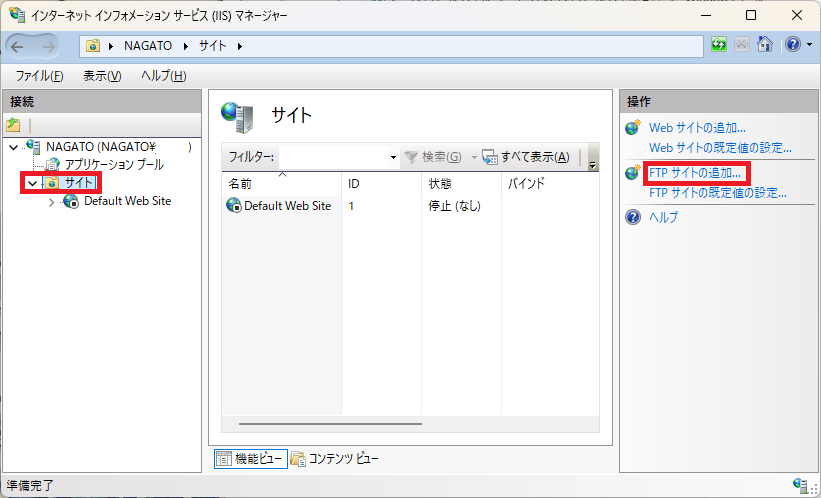Open the ヘルプ(H) menu
821x498 pixels.
(163, 76)
